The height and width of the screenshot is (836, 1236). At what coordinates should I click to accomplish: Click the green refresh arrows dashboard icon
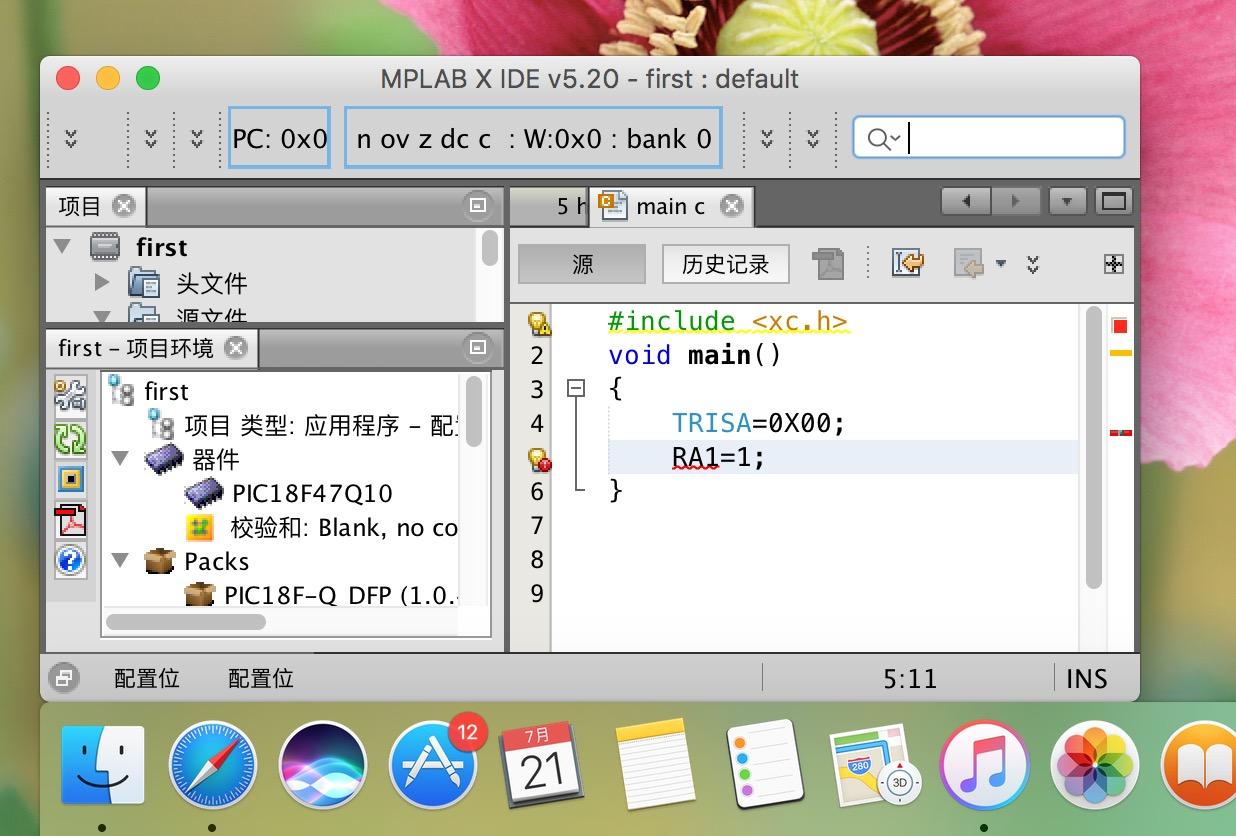[70, 438]
